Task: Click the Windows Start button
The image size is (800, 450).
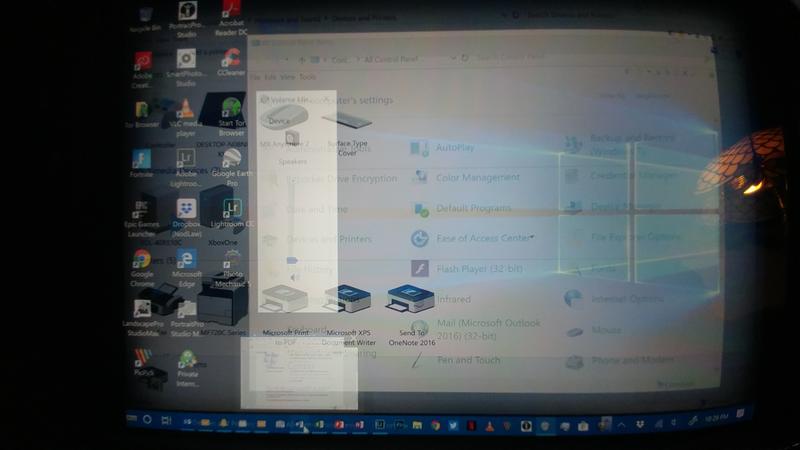Action: click(x=132, y=419)
